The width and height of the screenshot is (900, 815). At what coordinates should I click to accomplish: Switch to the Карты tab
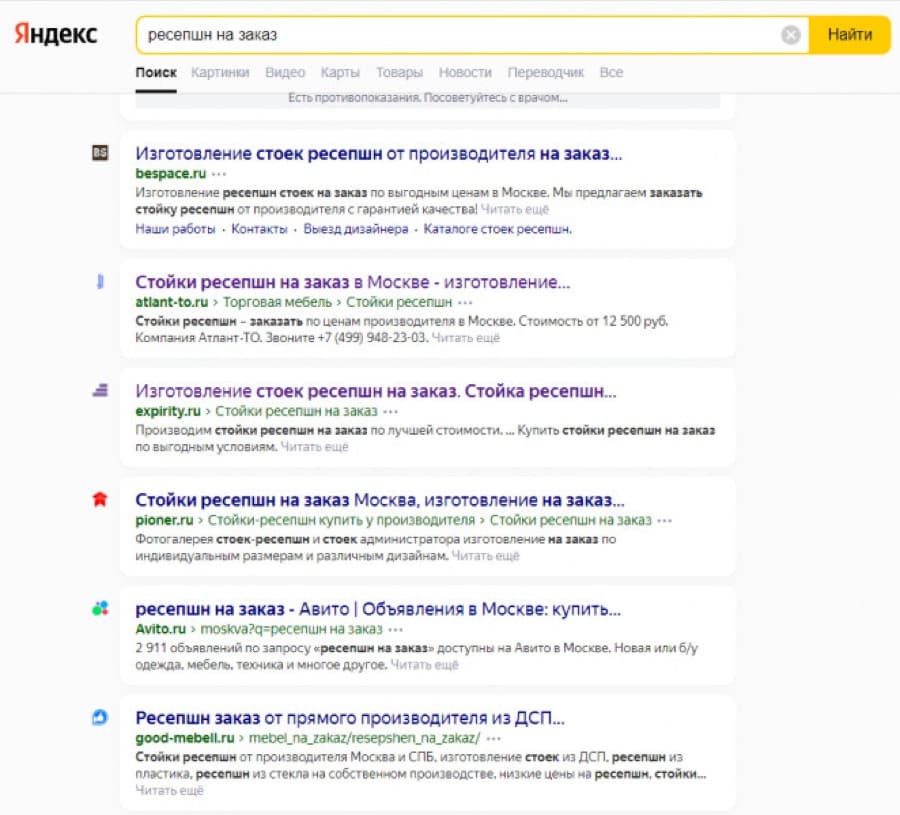pyautogui.click(x=340, y=72)
